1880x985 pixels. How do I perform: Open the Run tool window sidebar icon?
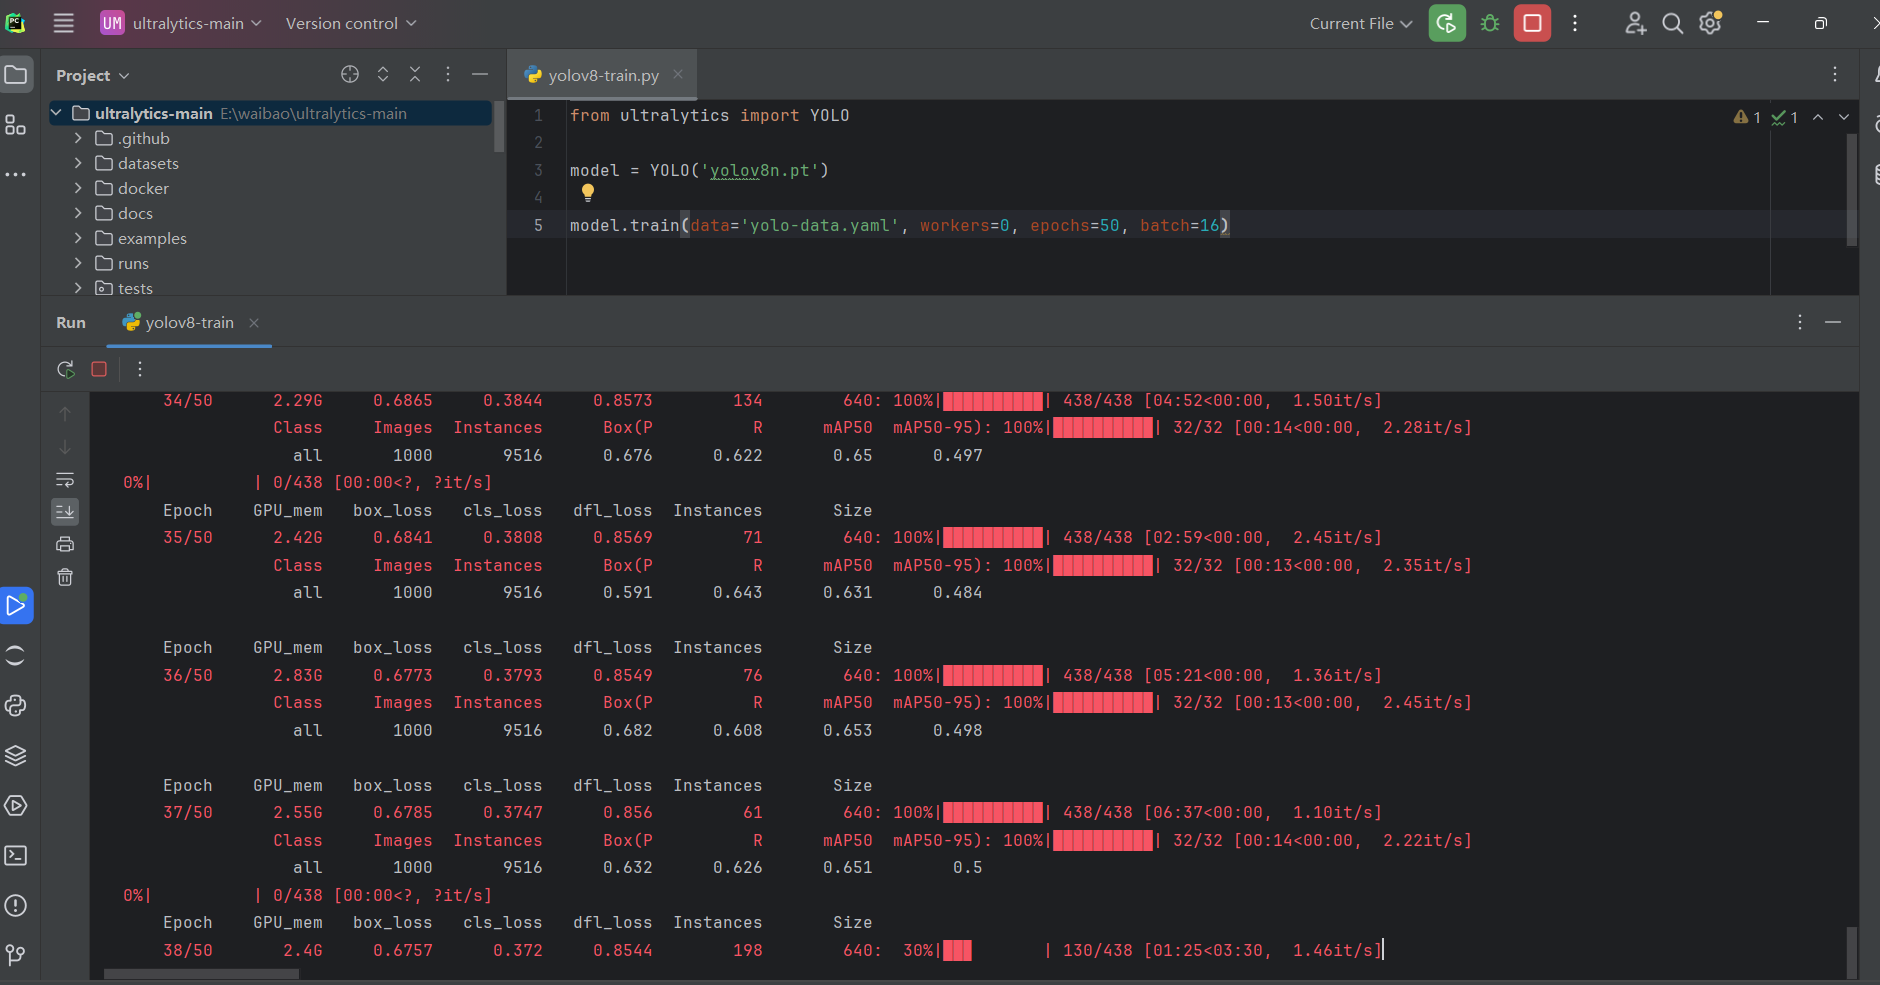16,605
